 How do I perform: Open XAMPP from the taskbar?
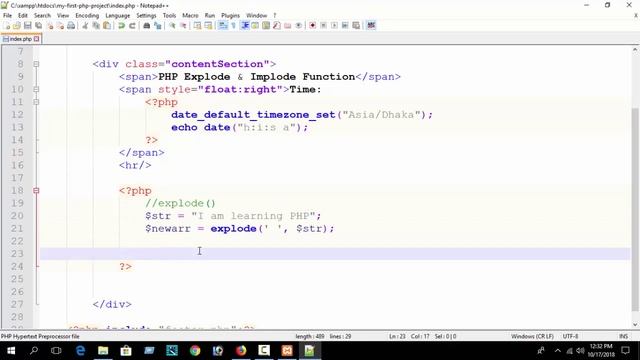click(287, 351)
